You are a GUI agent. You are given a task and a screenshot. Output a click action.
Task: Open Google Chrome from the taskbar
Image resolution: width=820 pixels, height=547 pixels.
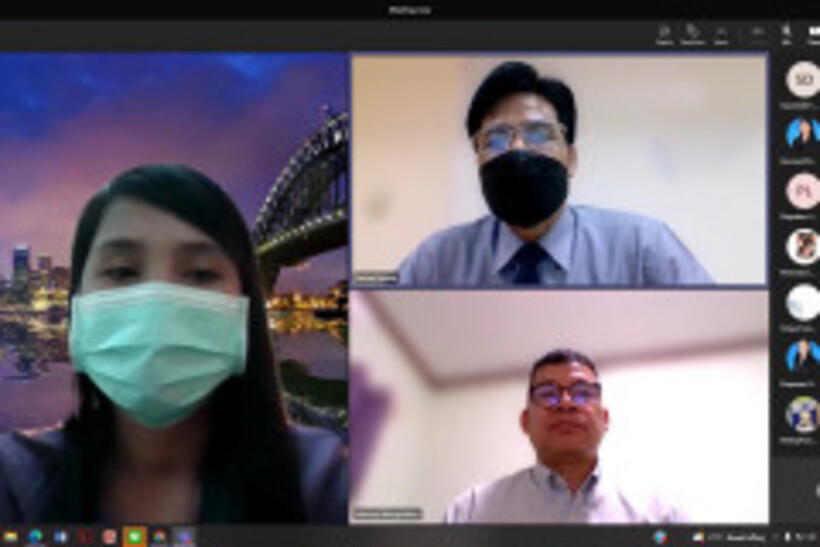click(x=160, y=537)
